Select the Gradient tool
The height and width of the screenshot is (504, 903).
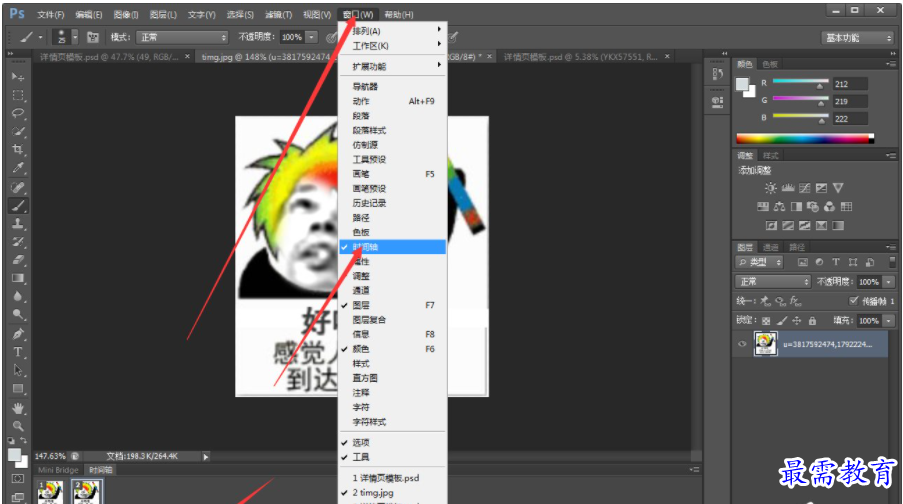coord(18,278)
